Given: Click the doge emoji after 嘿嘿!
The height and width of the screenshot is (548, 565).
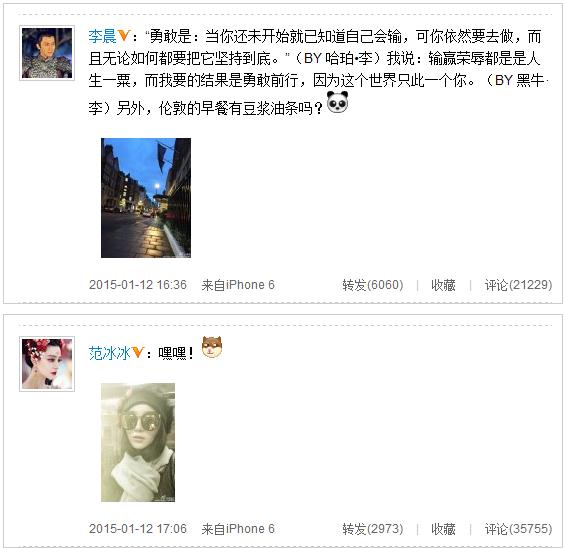Looking at the screenshot, I should click(x=212, y=347).
